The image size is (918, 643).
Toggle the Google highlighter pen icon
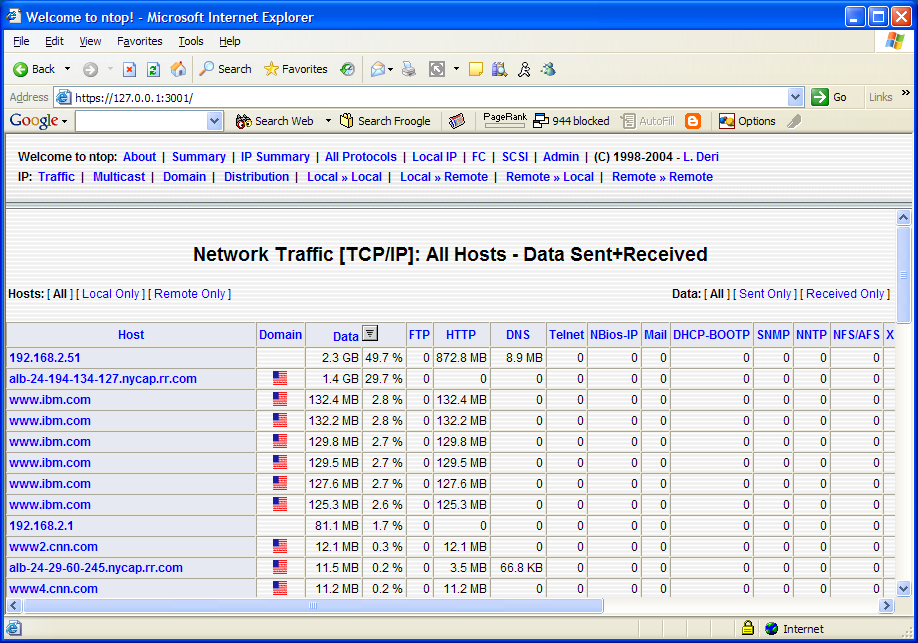tap(795, 120)
